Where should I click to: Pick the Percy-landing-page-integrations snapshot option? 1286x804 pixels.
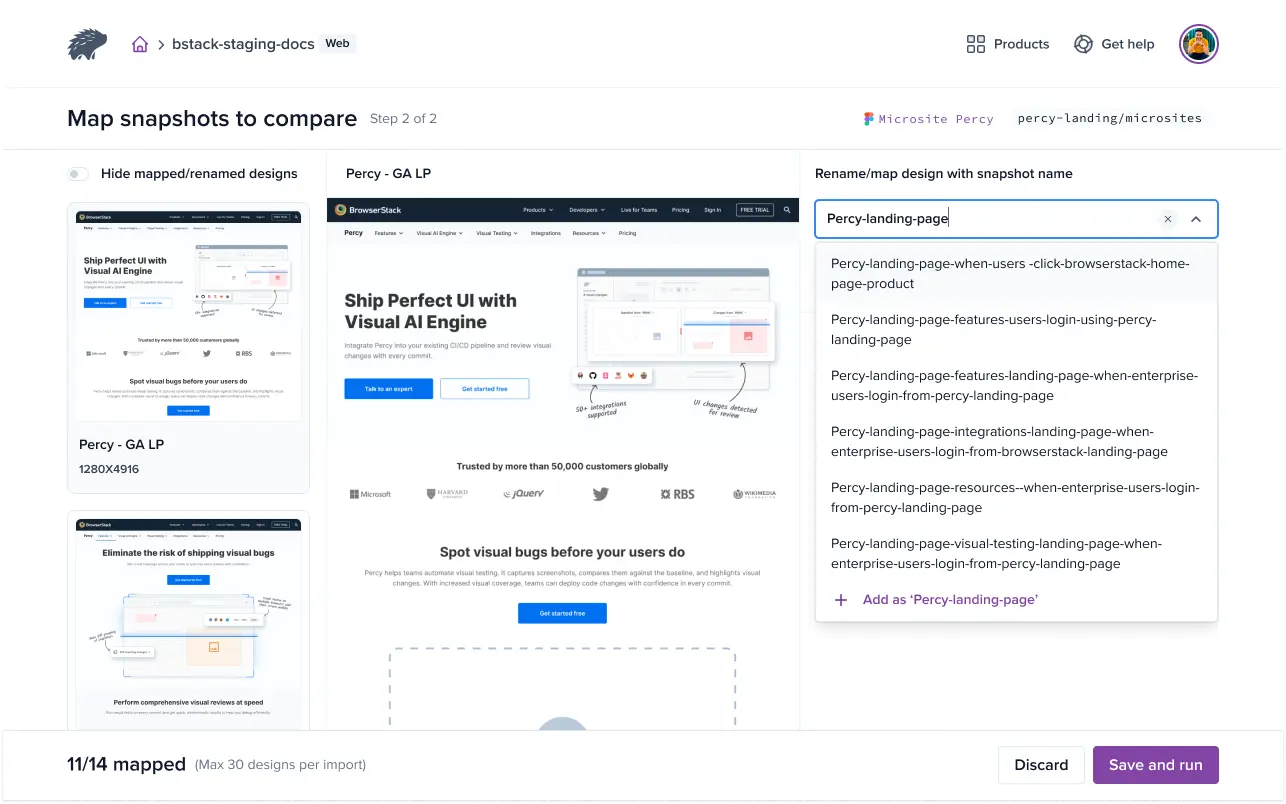click(999, 441)
